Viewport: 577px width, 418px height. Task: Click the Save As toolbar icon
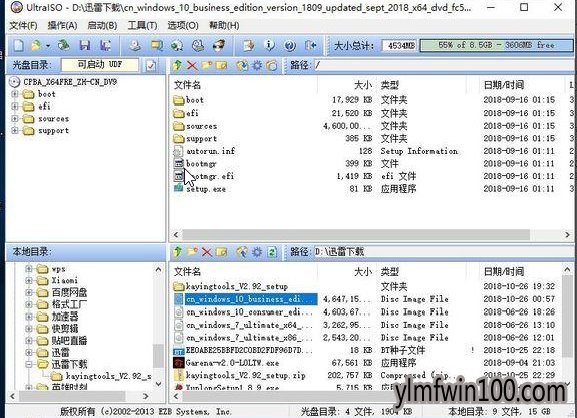point(106,46)
